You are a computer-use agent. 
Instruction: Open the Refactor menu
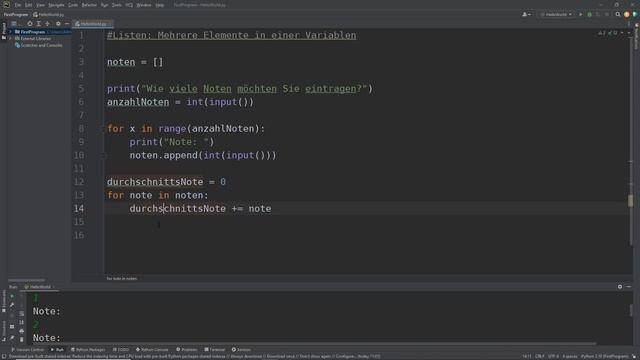[x=89, y=5]
